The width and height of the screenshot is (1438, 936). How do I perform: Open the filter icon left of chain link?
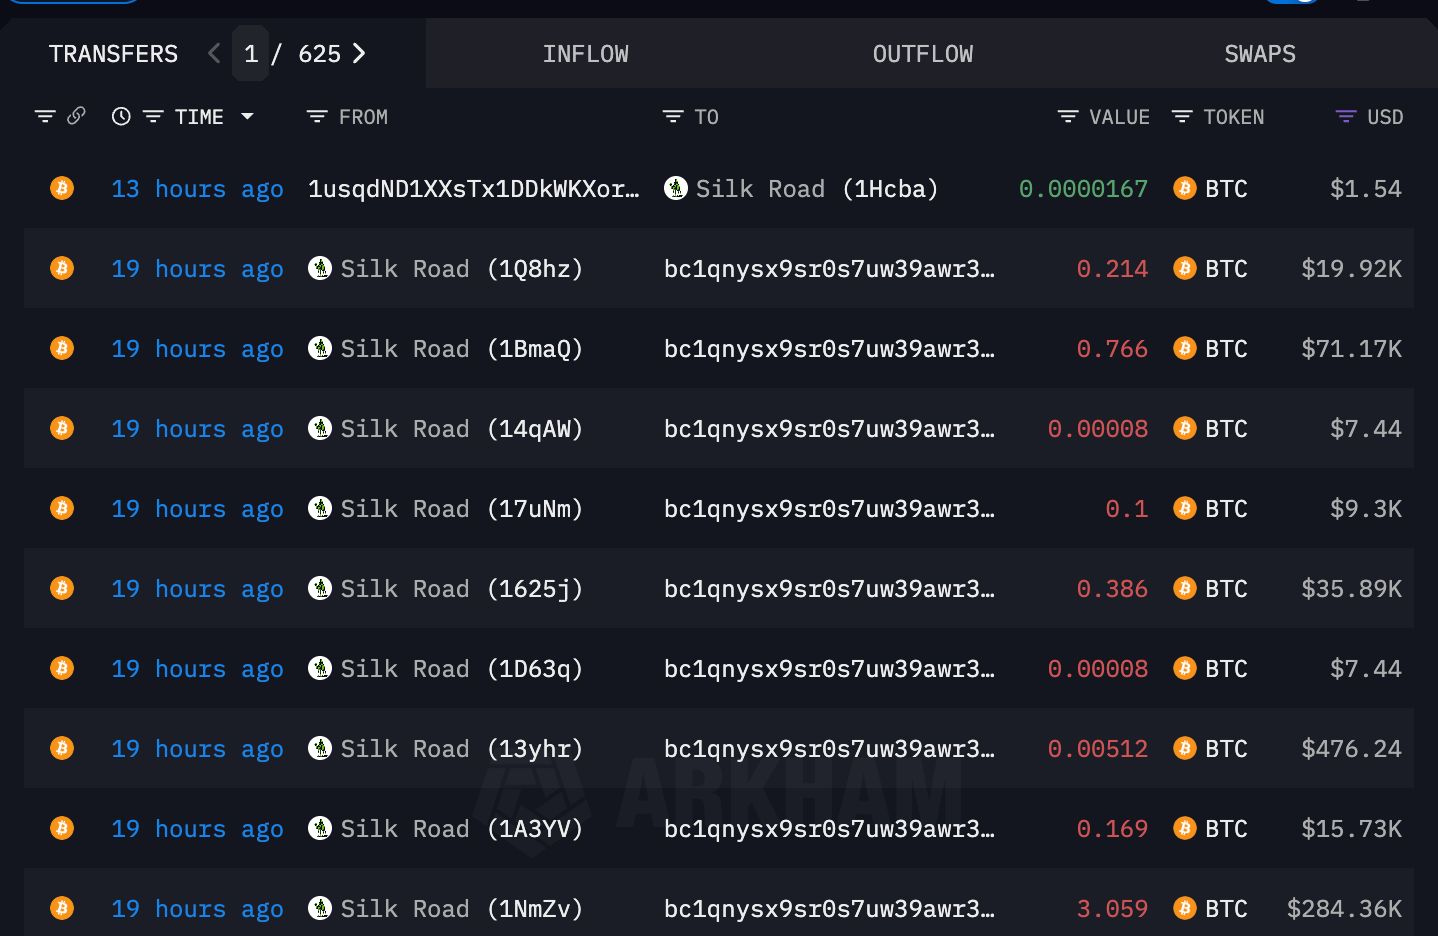tap(45, 117)
